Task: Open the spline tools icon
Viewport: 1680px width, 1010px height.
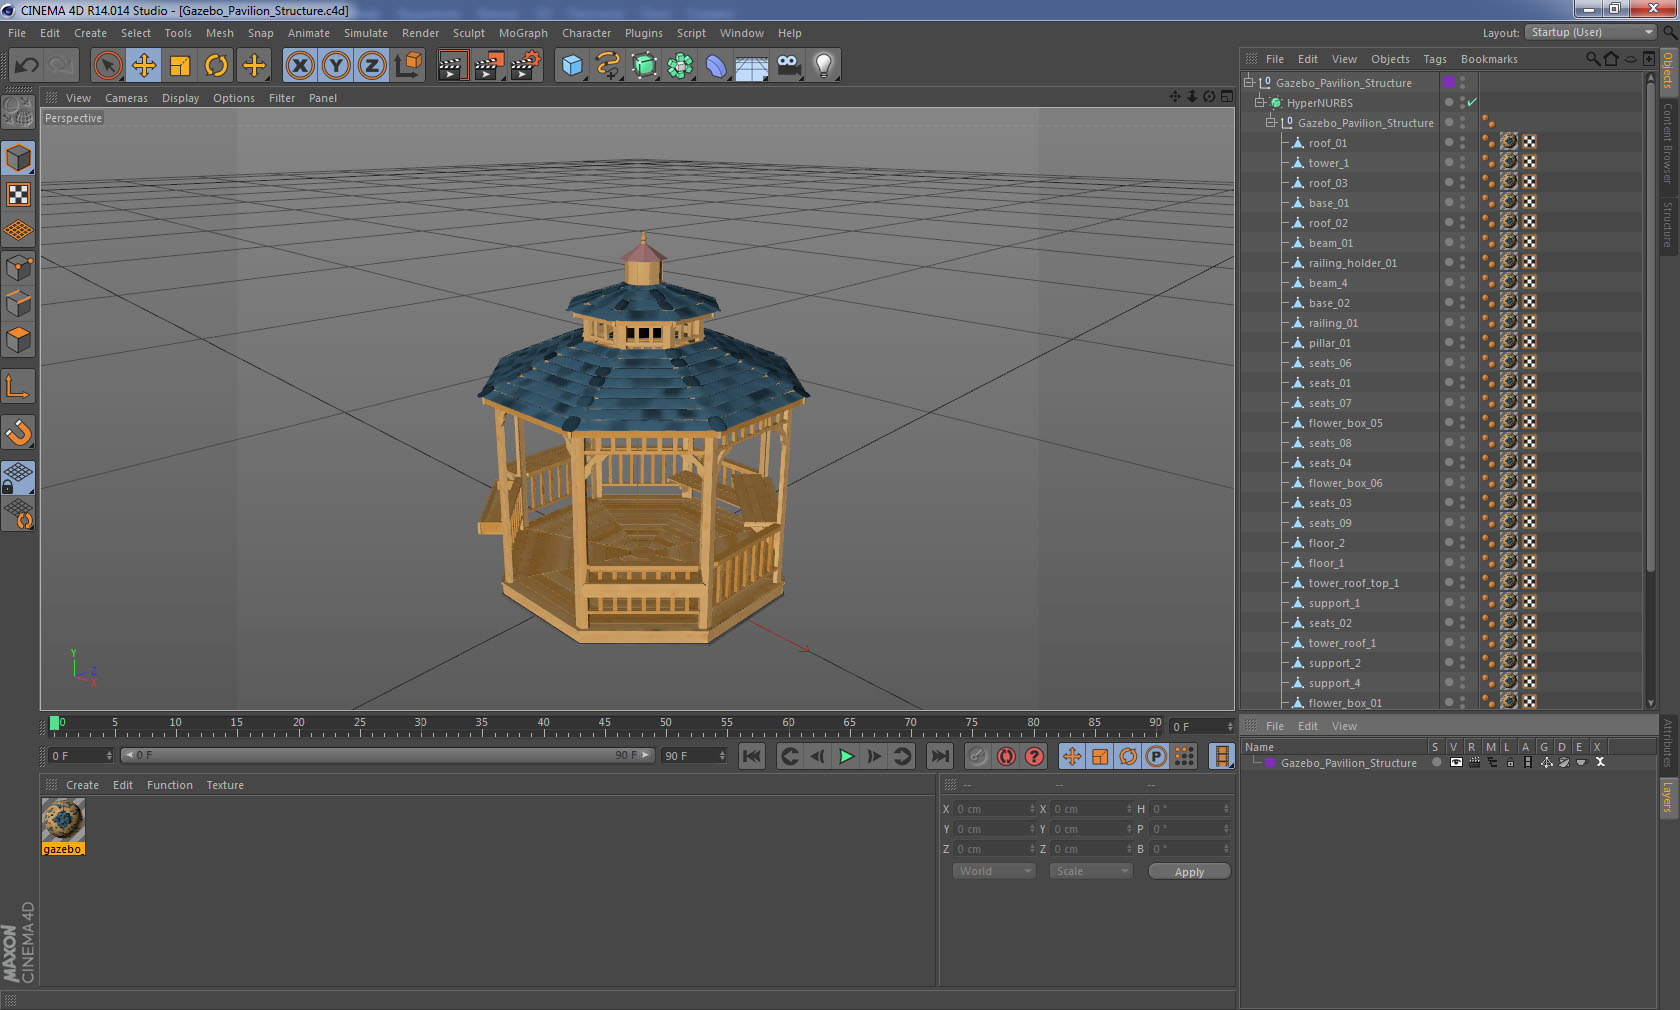Action: [608, 66]
